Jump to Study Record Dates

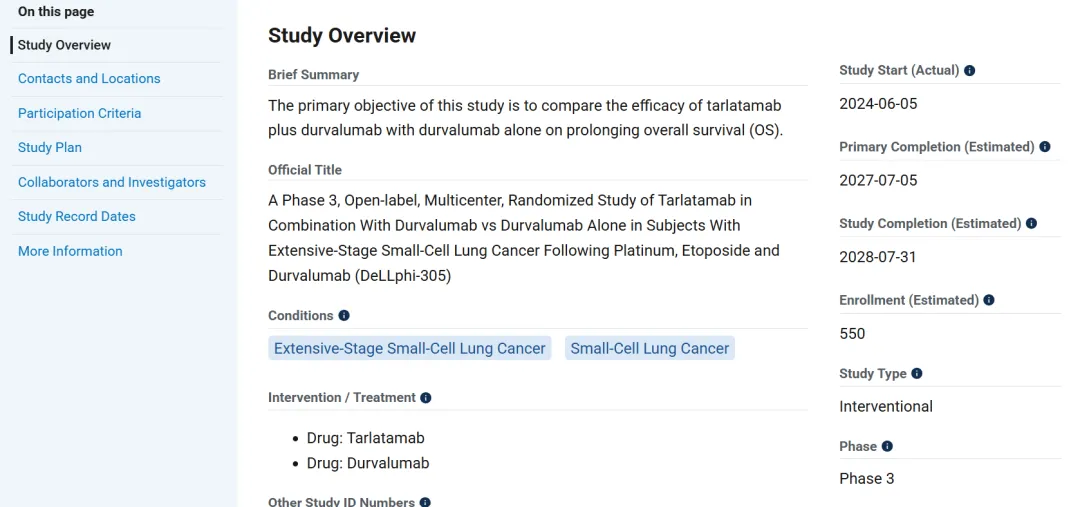pos(77,217)
